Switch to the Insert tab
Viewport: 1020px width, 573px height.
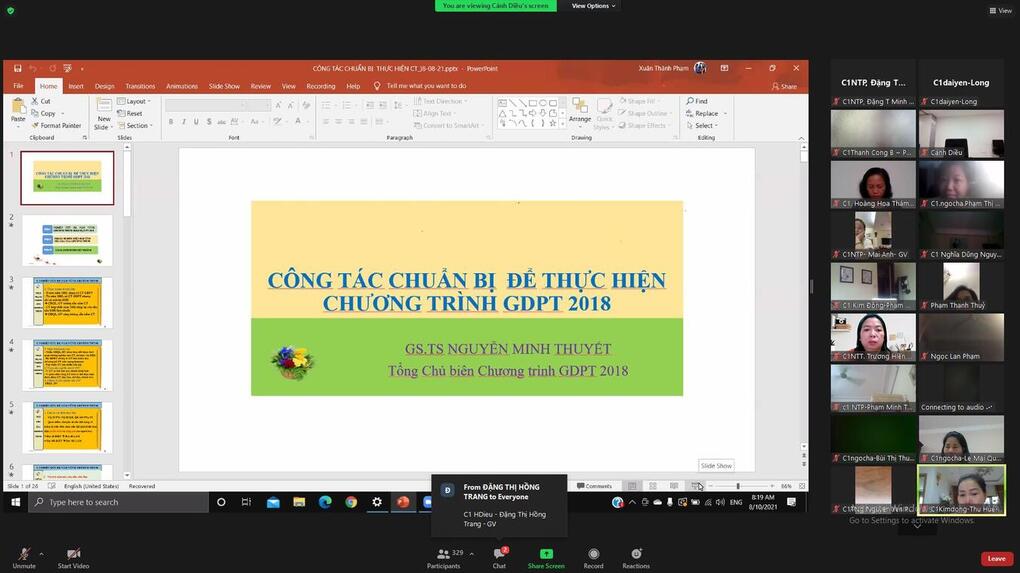click(x=76, y=86)
